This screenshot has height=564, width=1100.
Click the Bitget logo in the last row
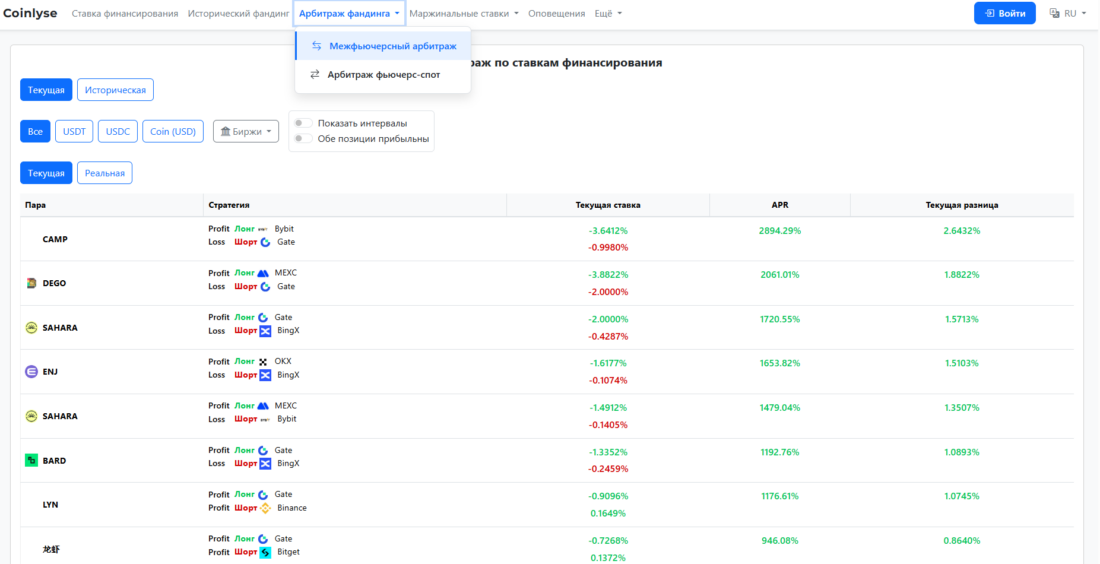point(265,552)
